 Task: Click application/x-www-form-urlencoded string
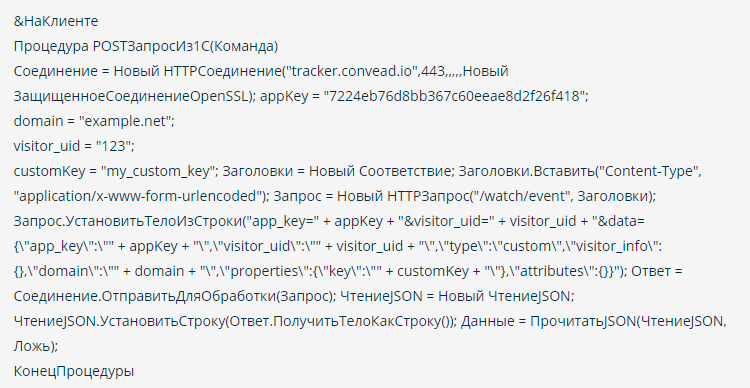pos(141,196)
